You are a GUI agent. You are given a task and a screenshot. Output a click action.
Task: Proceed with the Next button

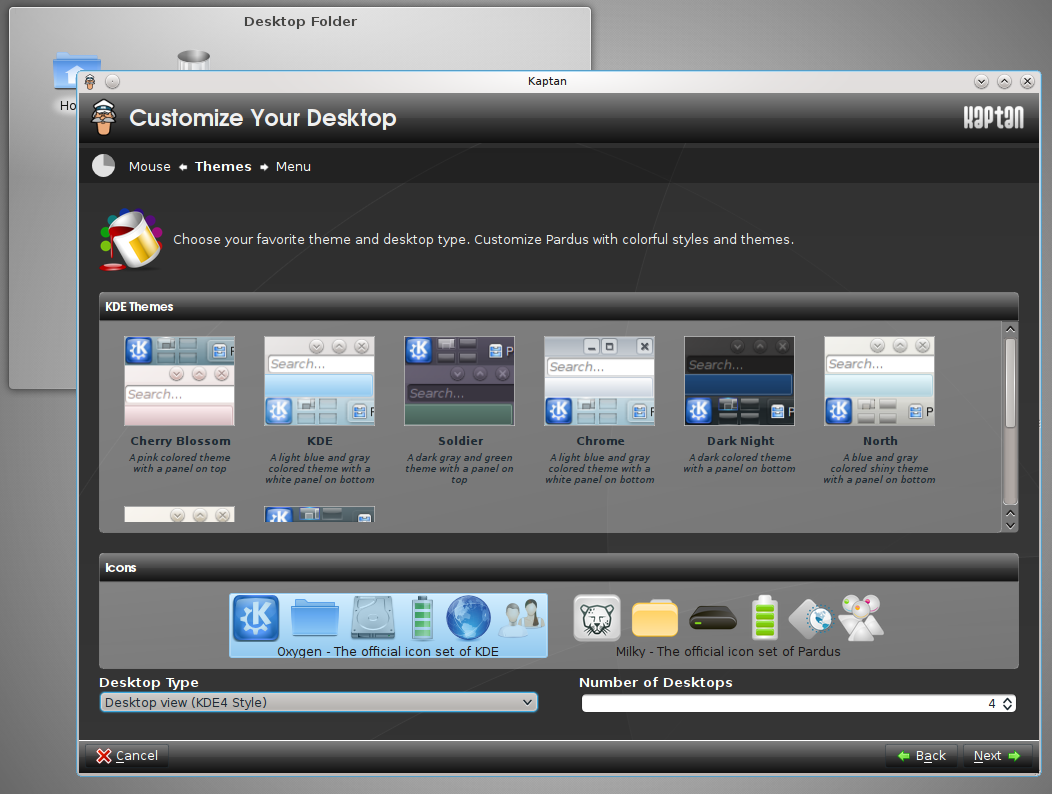coord(997,756)
